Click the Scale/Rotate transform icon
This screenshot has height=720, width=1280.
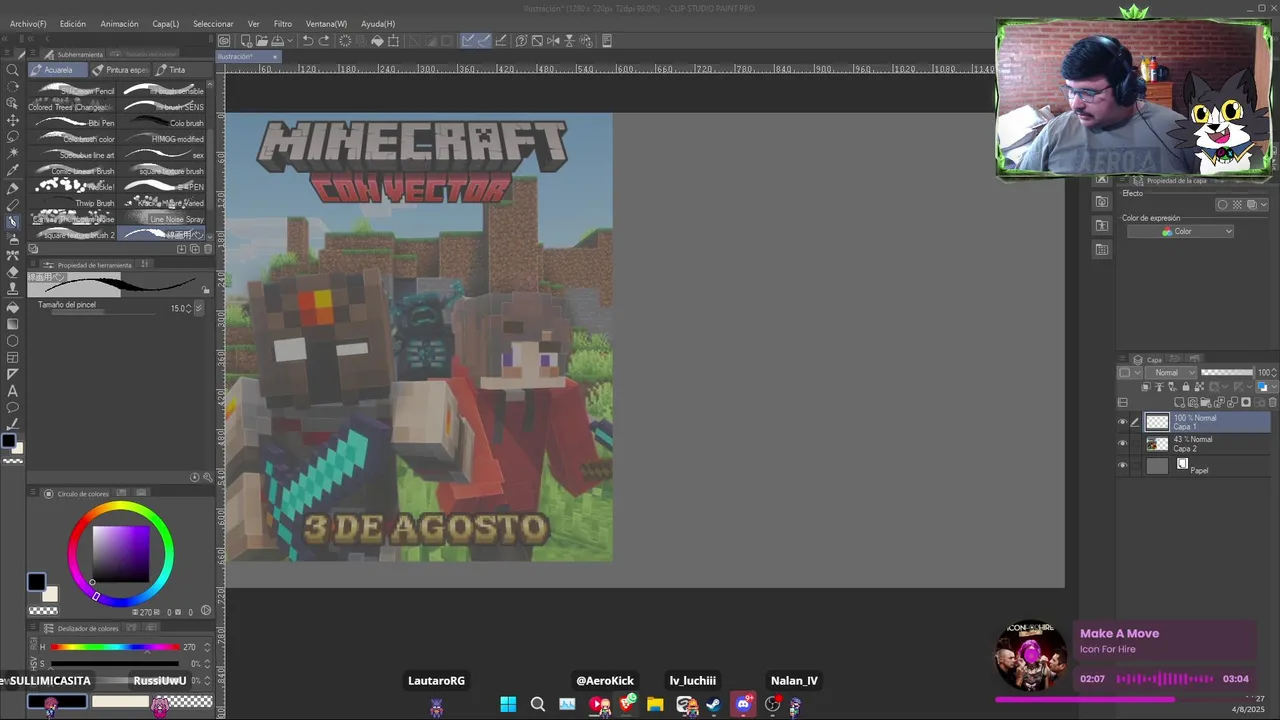click(x=394, y=41)
